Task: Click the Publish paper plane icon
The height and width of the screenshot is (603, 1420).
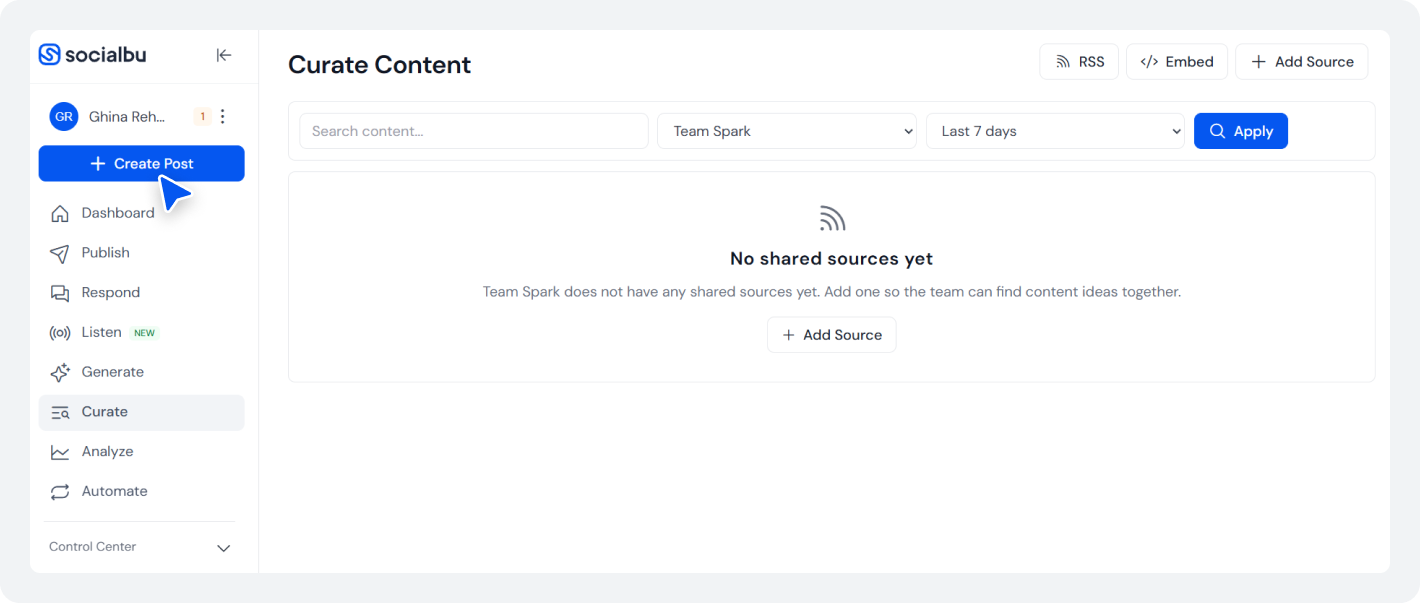Action: (x=60, y=253)
